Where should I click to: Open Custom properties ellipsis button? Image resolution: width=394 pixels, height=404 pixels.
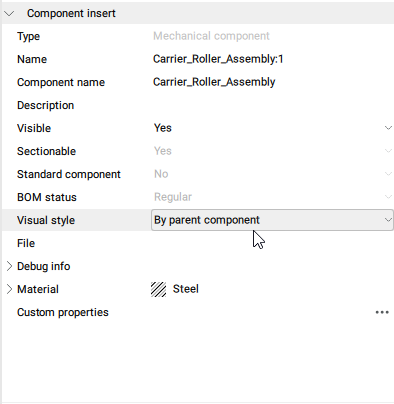pyautogui.click(x=382, y=312)
